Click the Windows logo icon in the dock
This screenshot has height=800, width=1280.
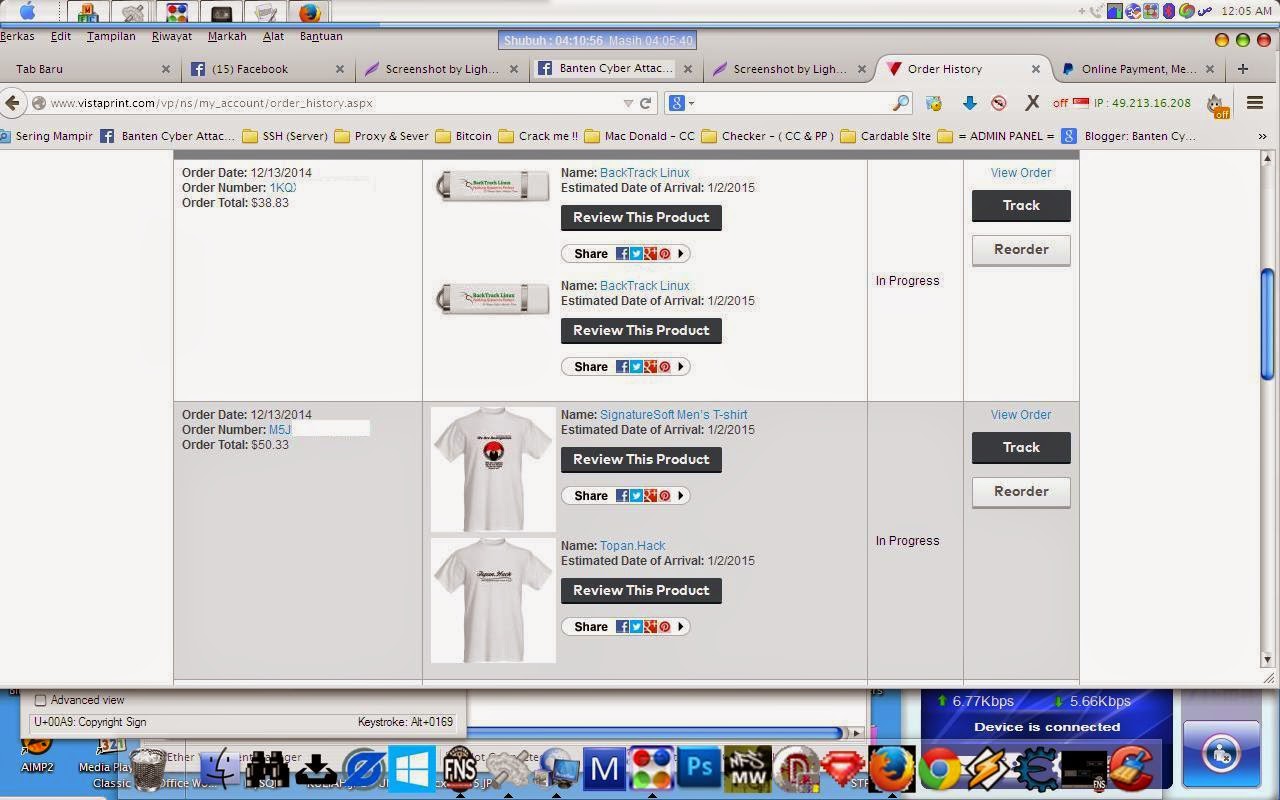[412, 769]
